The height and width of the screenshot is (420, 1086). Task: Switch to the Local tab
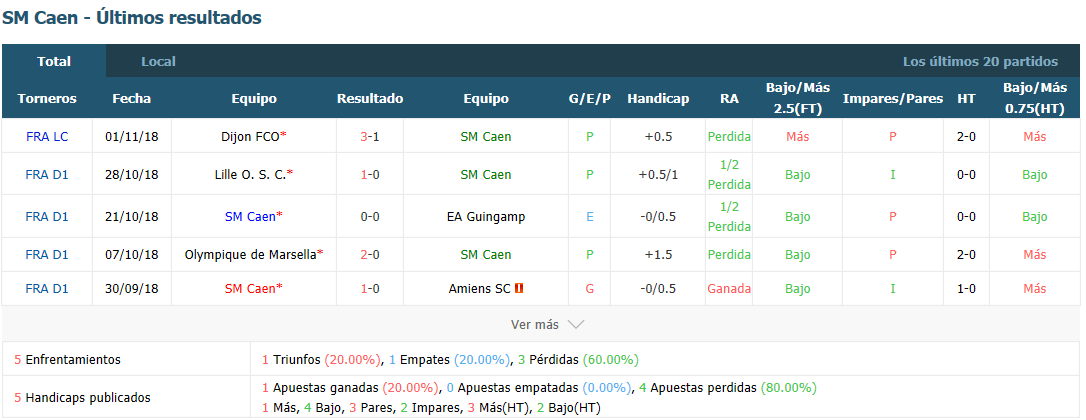pyautogui.click(x=159, y=61)
